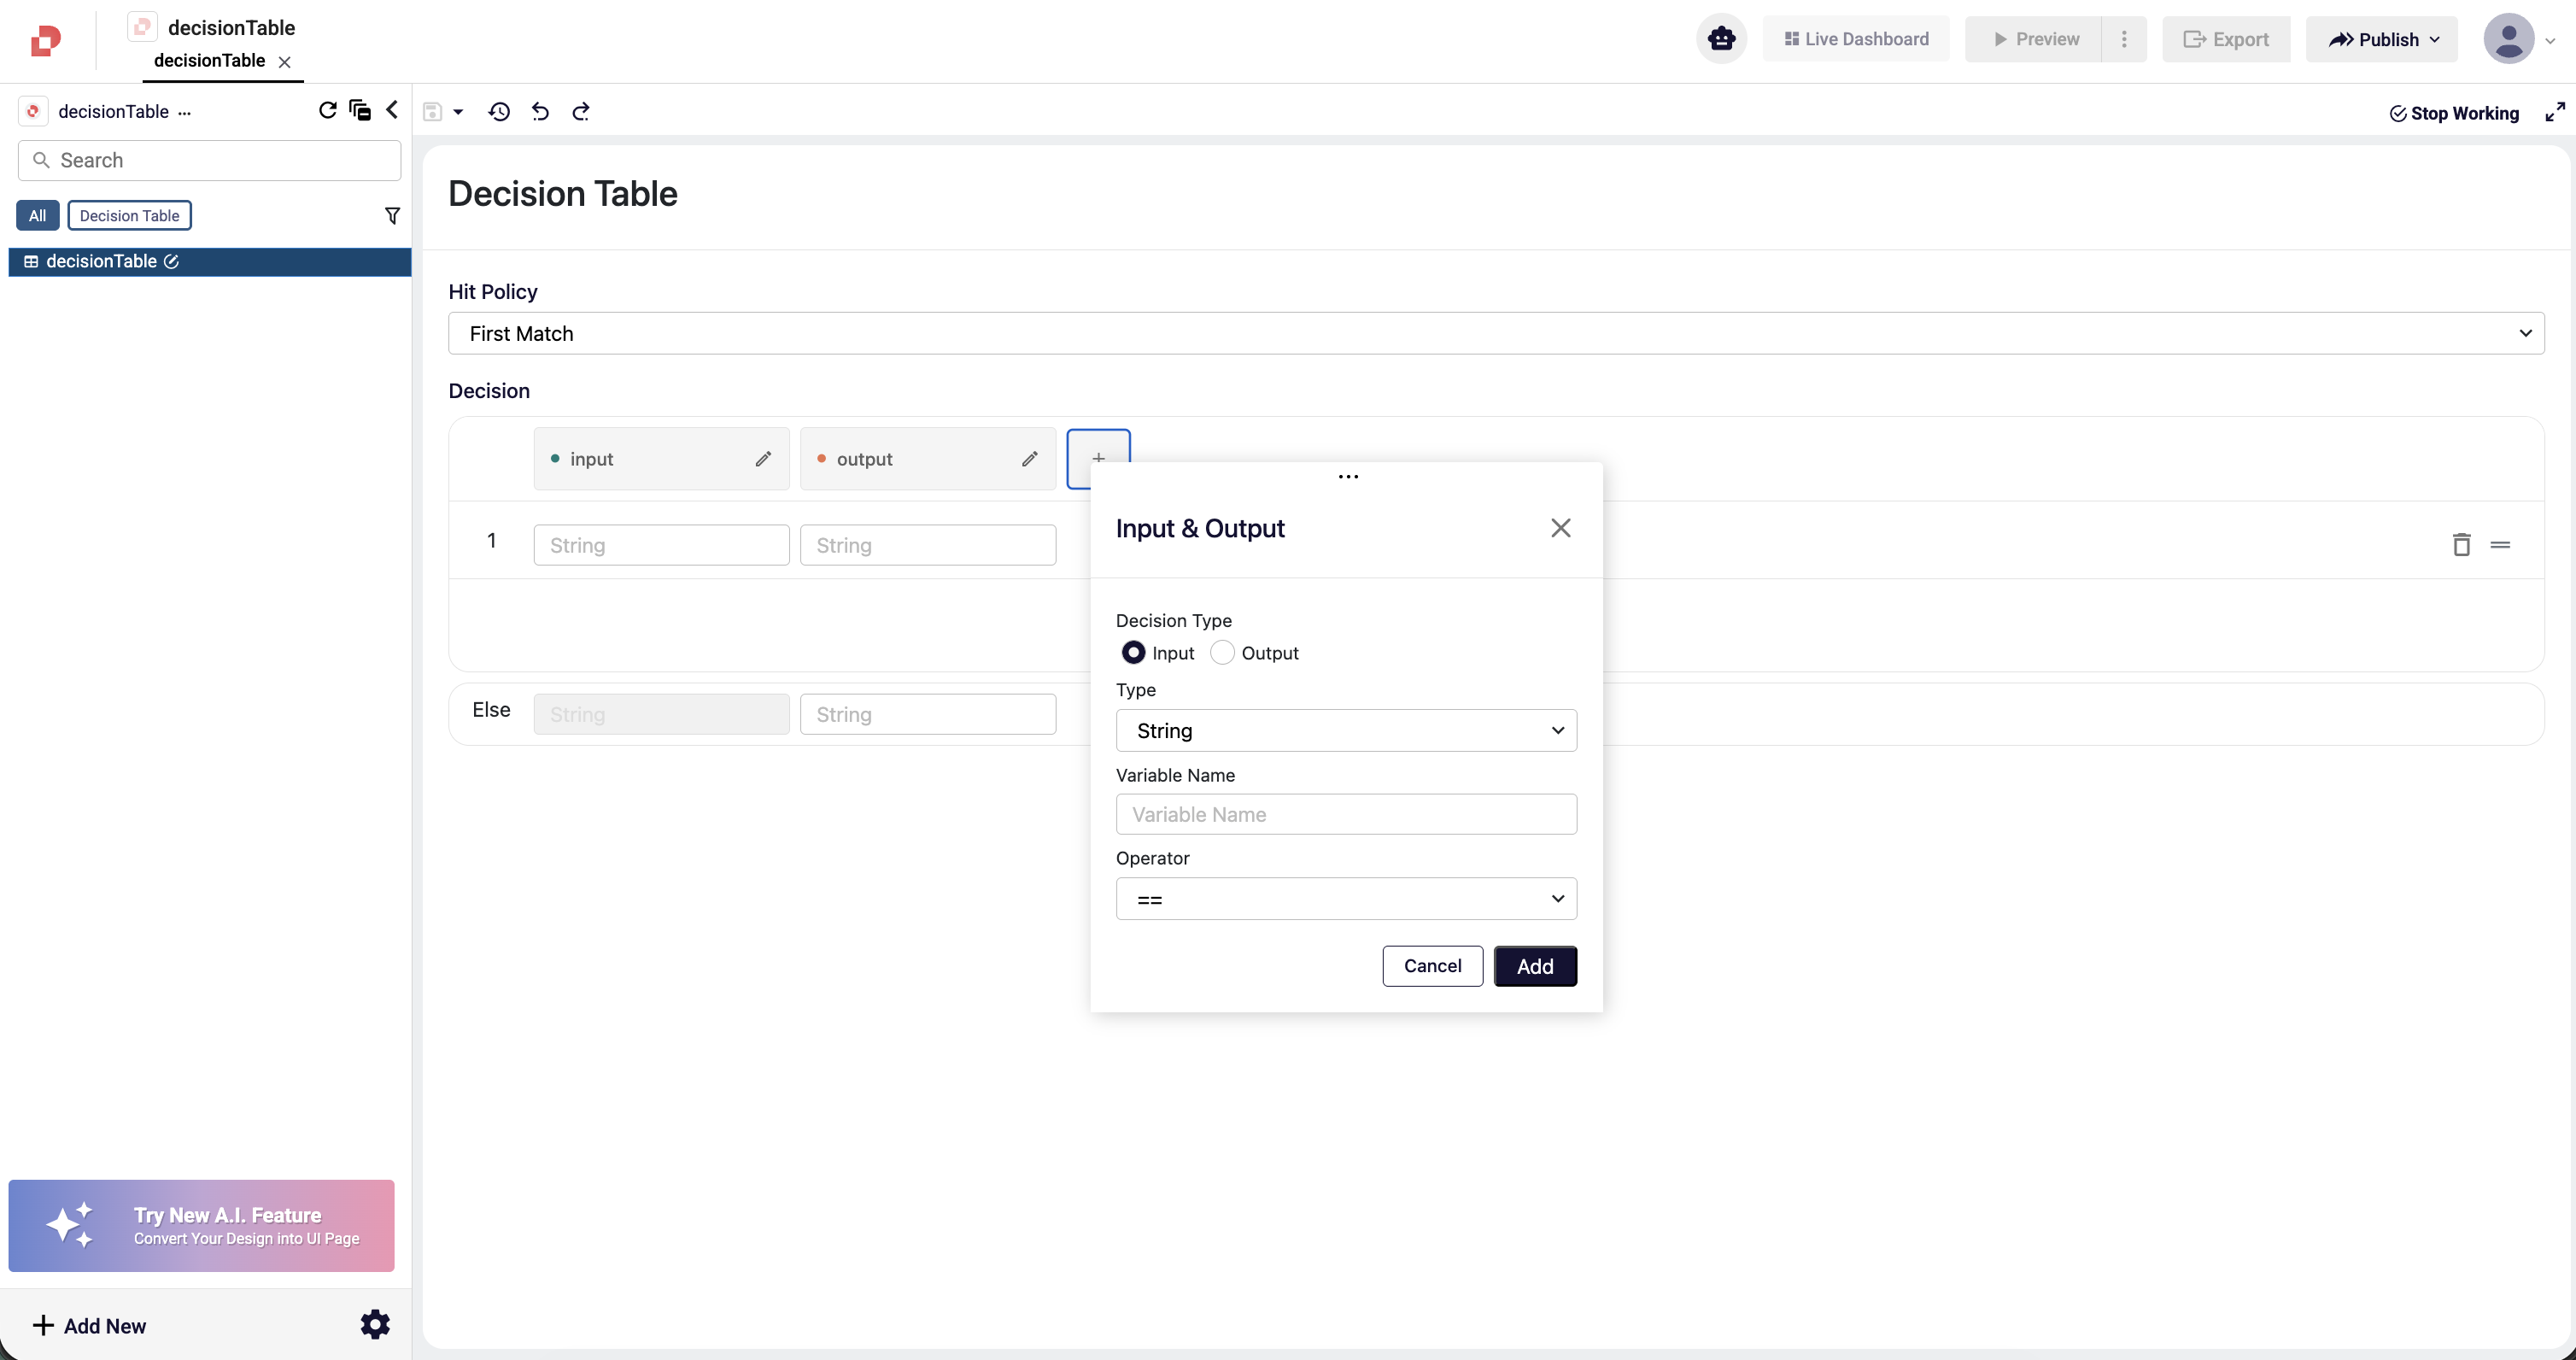Click the undo arrow in toolbar
The image size is (2576, 1360).
tap(540, 112)
